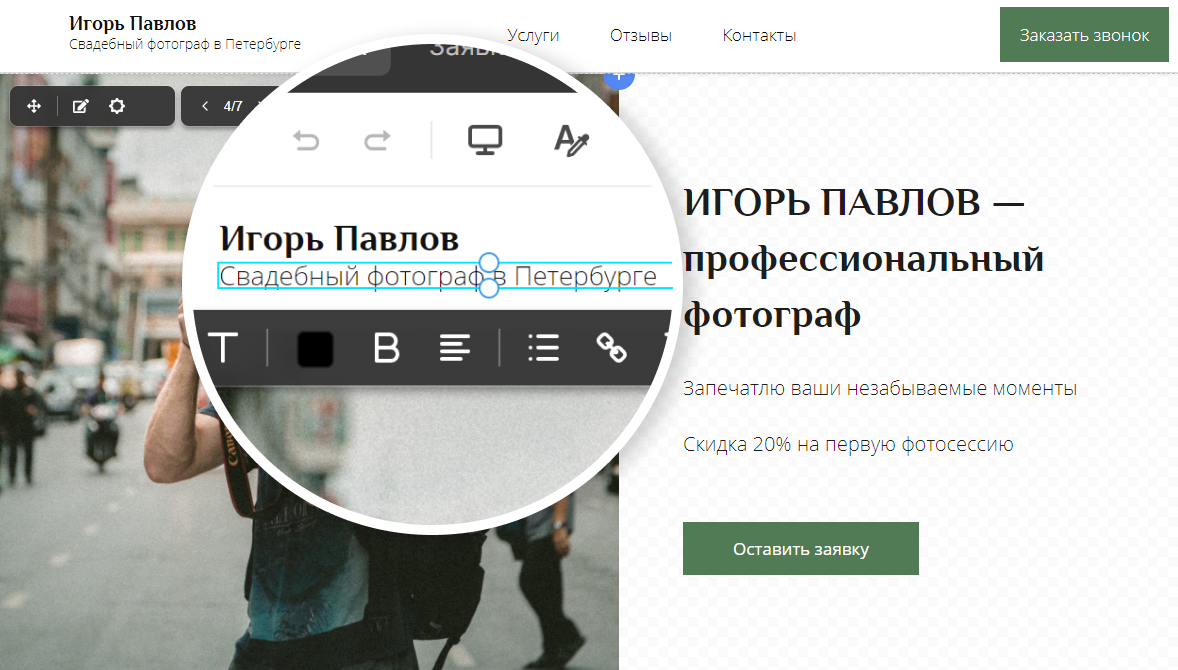The image size is (1178, 670).
Task: Click the 4/7 variant counter
Action: tap(233, 106)
